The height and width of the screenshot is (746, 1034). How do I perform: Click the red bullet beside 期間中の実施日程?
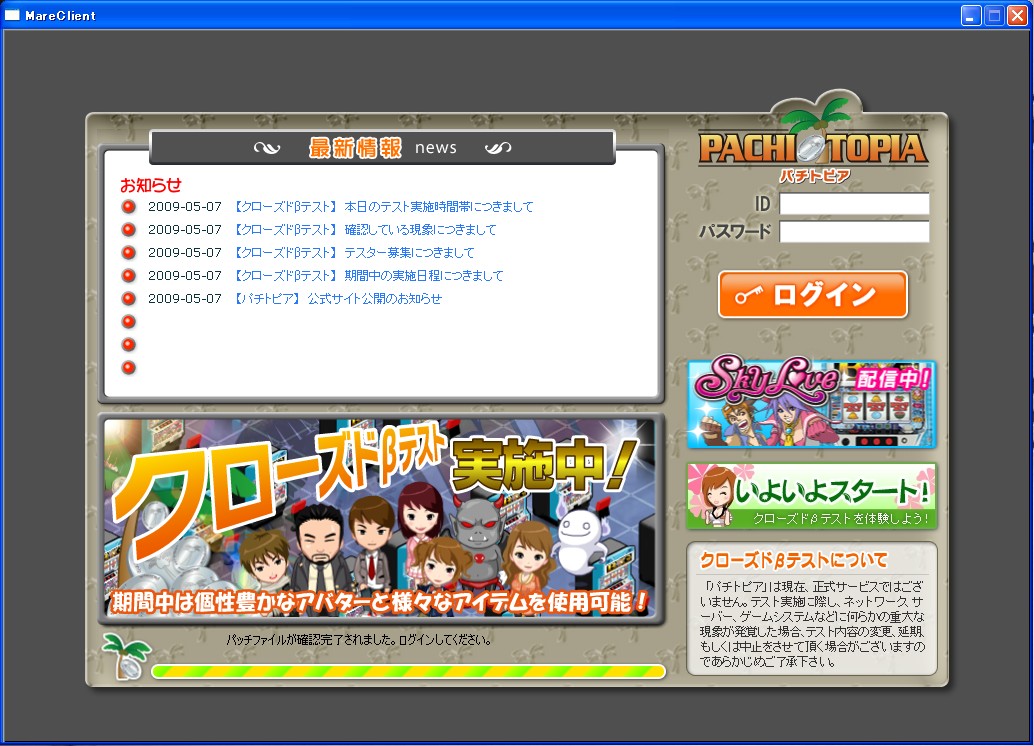tap(129, 276)
